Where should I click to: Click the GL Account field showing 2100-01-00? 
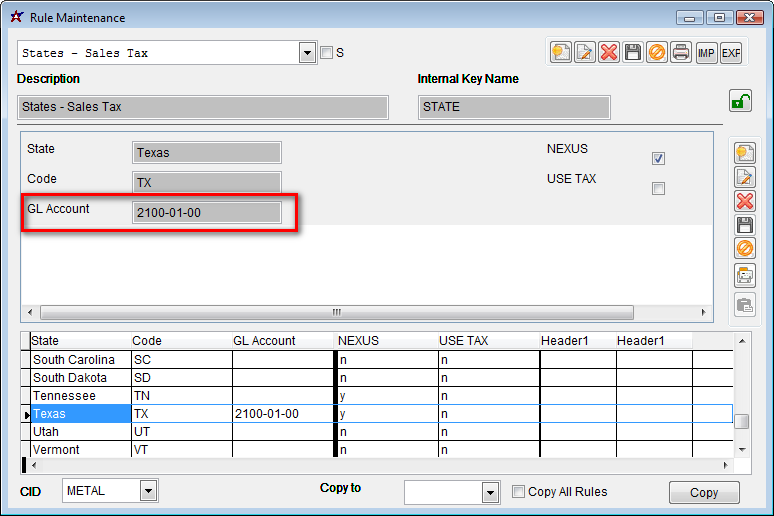pyautogui.click(x=207, y=212)
